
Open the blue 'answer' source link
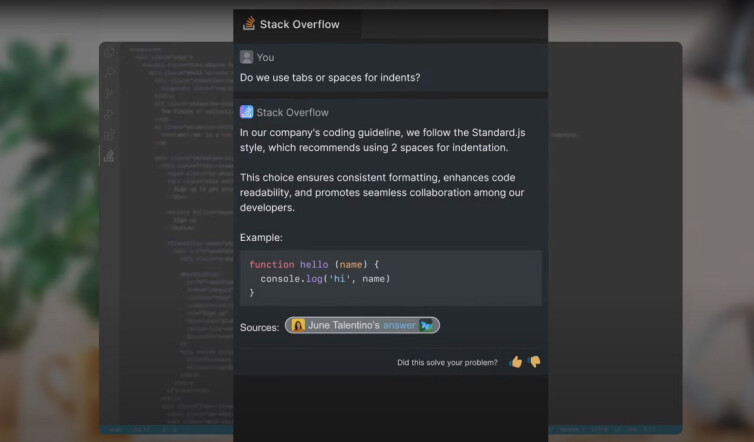(x=399, y=326)
